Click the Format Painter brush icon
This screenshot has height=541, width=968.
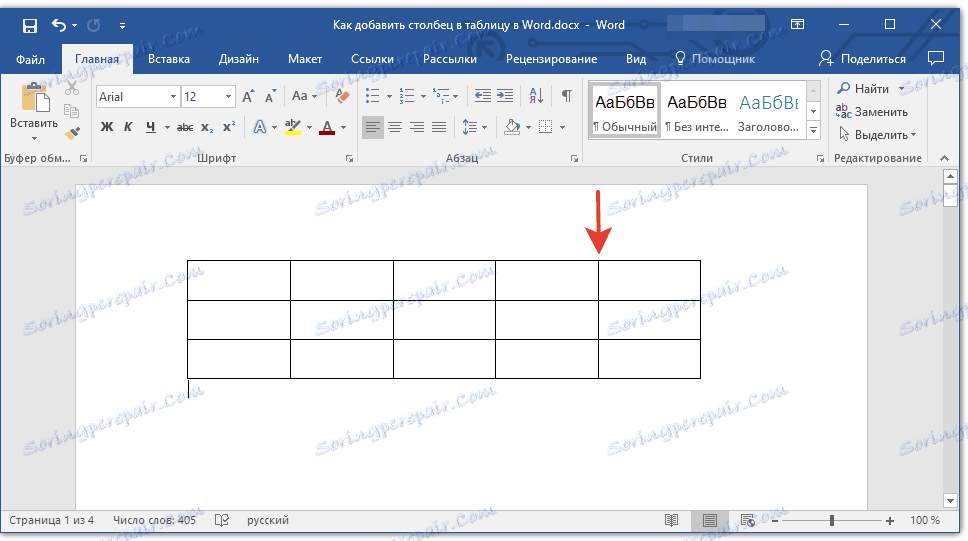point(72,133)
